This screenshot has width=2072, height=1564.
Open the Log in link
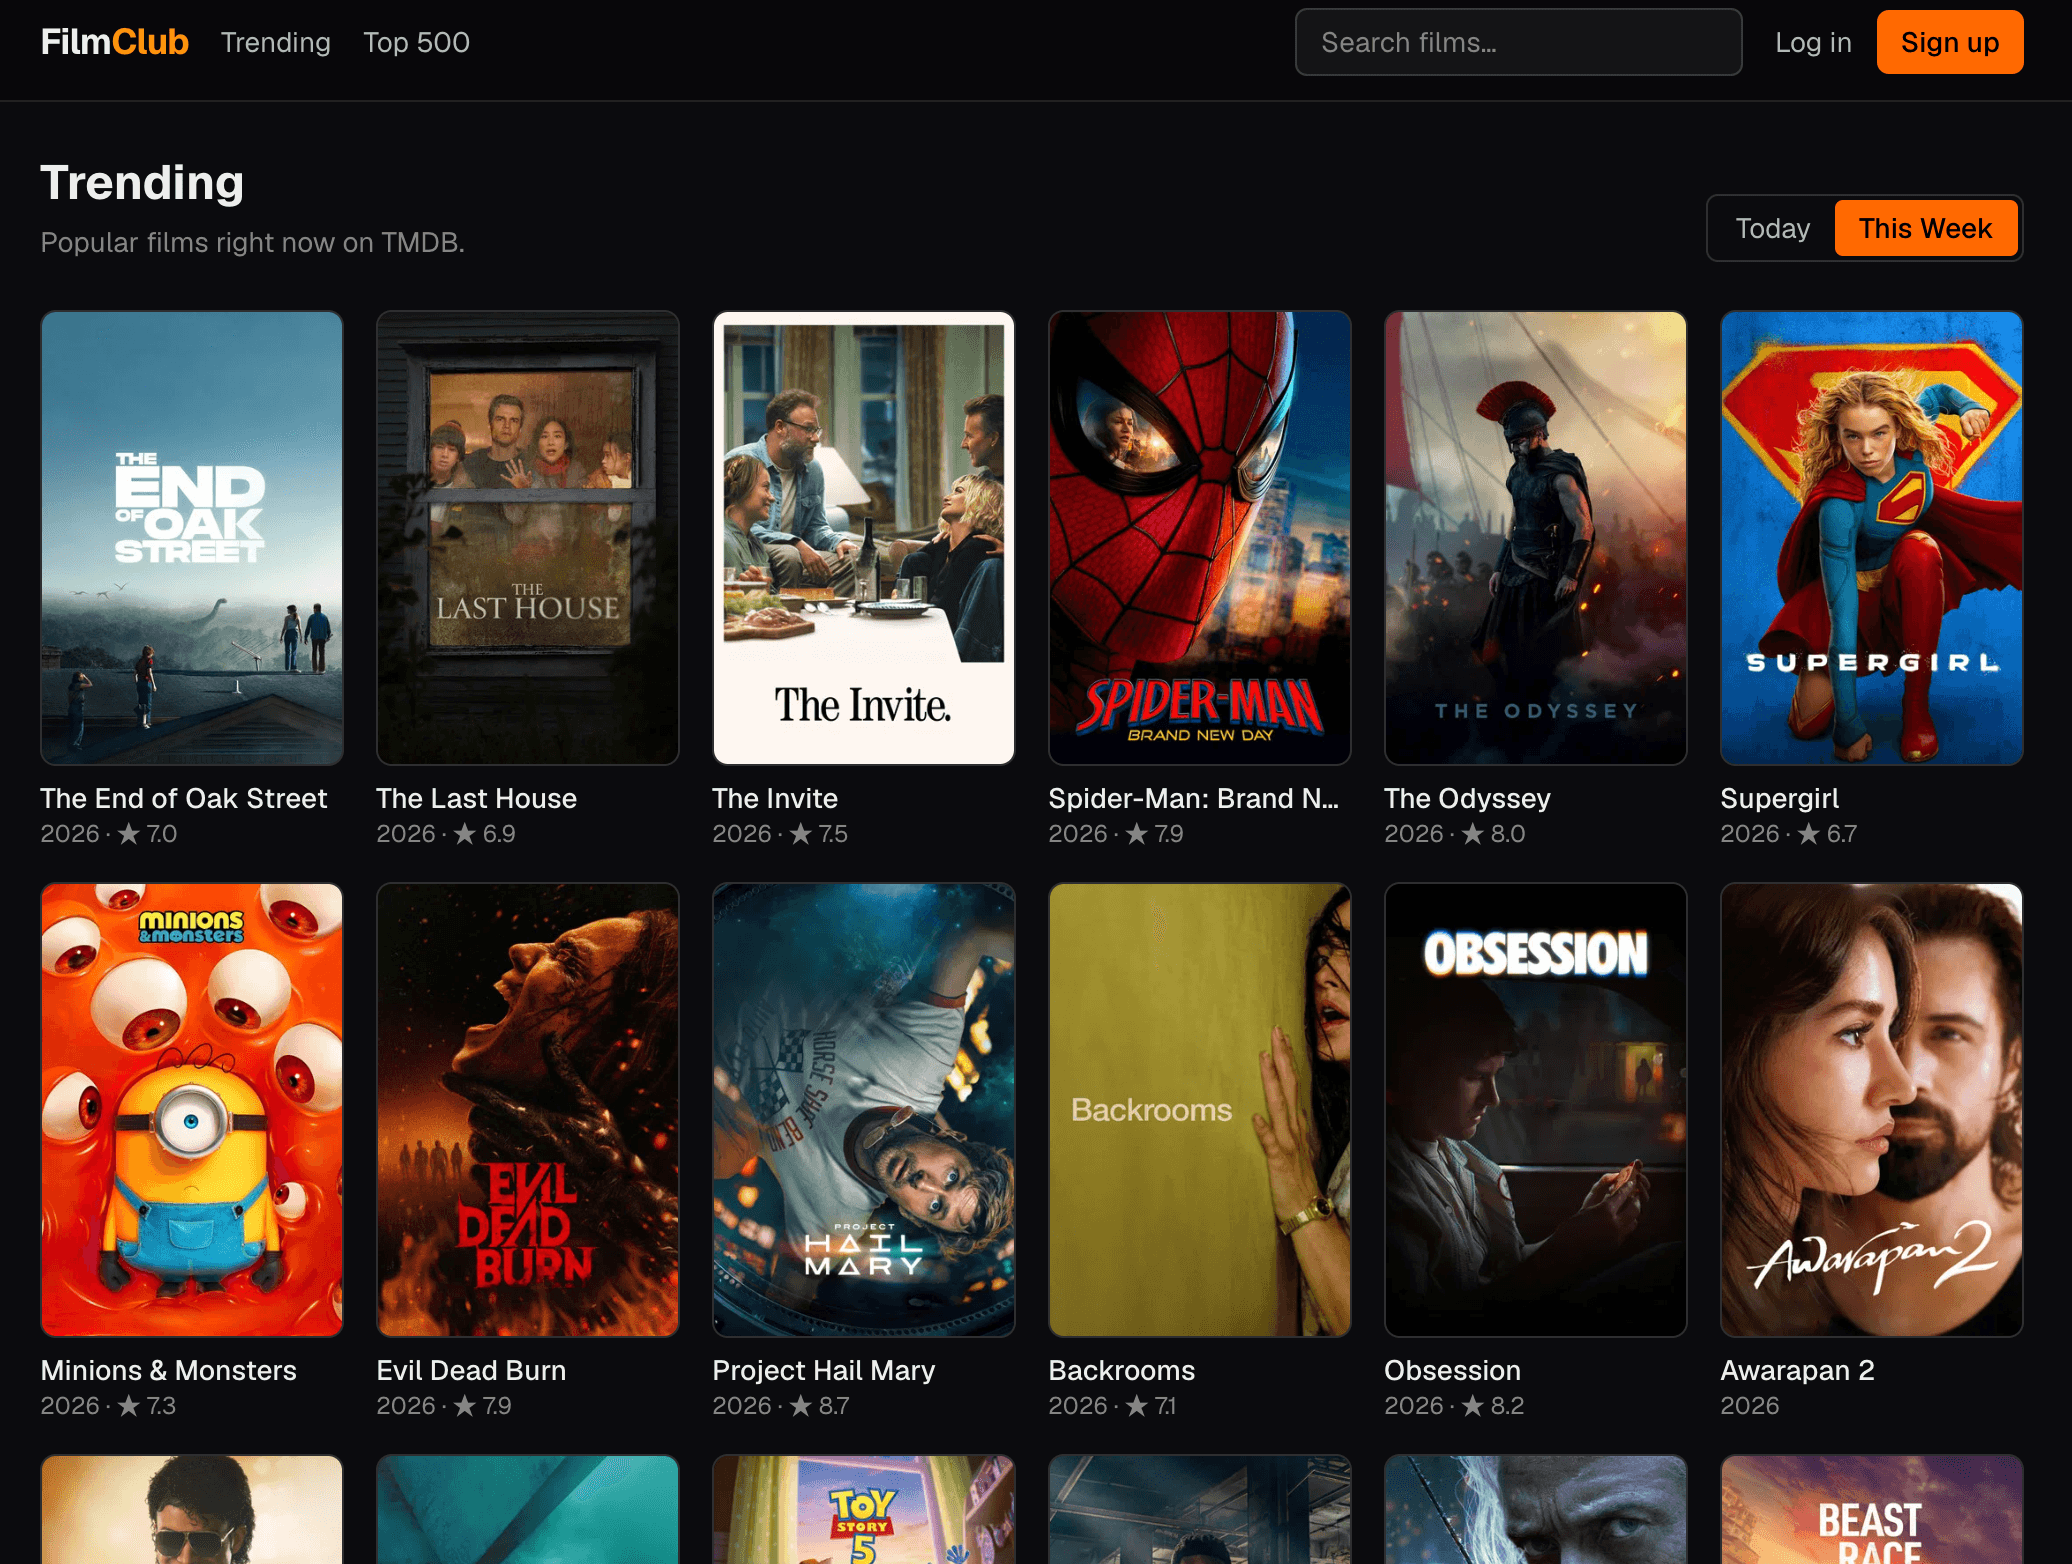1813,42
